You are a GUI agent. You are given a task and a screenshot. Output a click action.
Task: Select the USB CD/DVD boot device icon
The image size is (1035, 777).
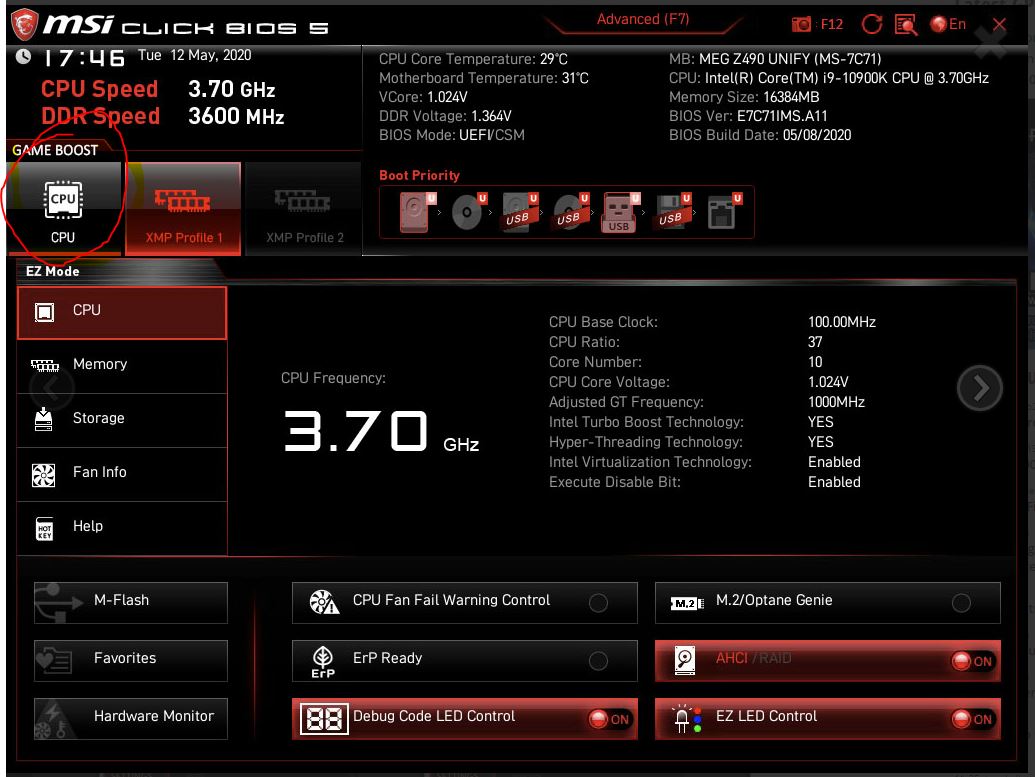click(570, 212)
